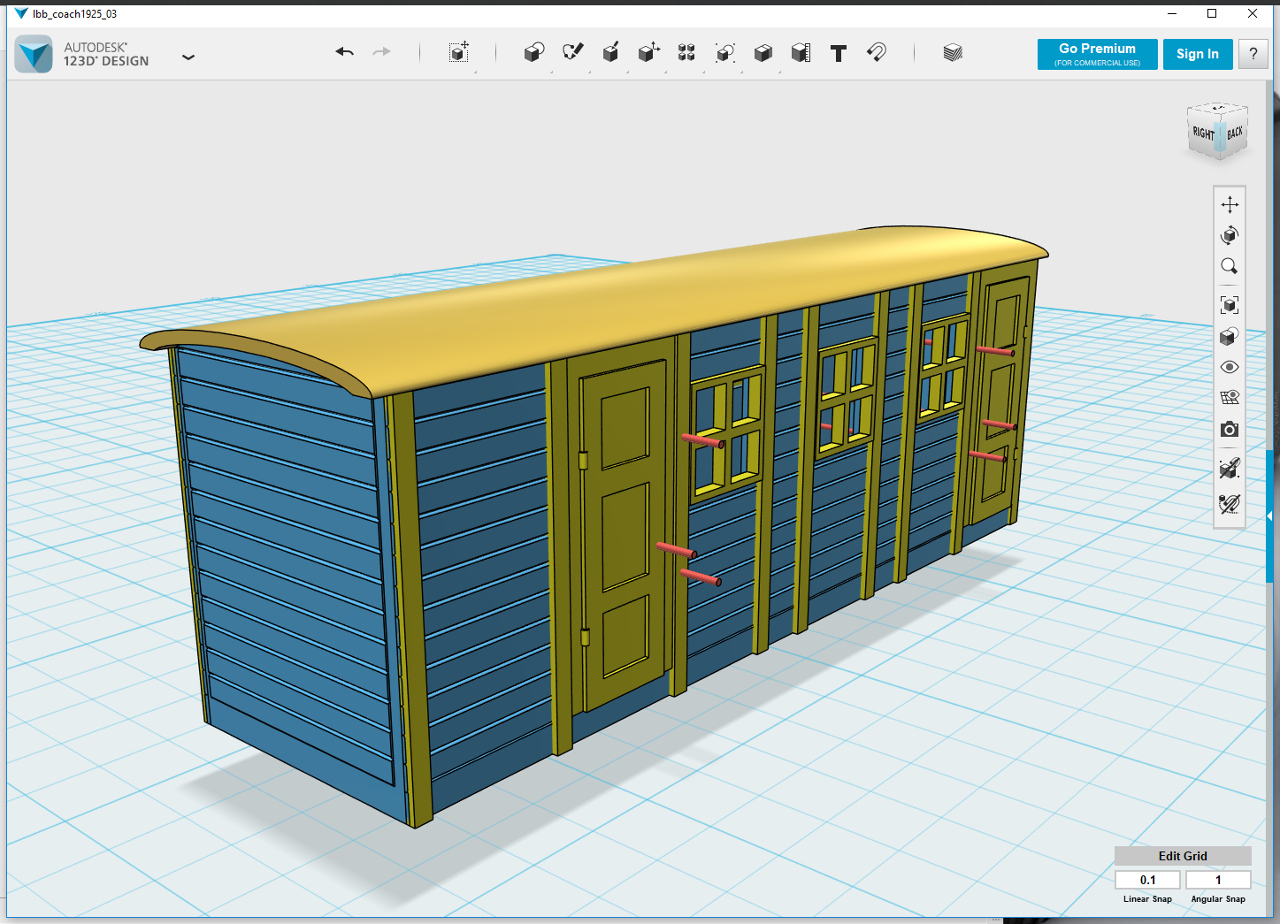The image size is (1280, 924).
Task: Expand the collapsed side panel arrow
Action: 1269,516
